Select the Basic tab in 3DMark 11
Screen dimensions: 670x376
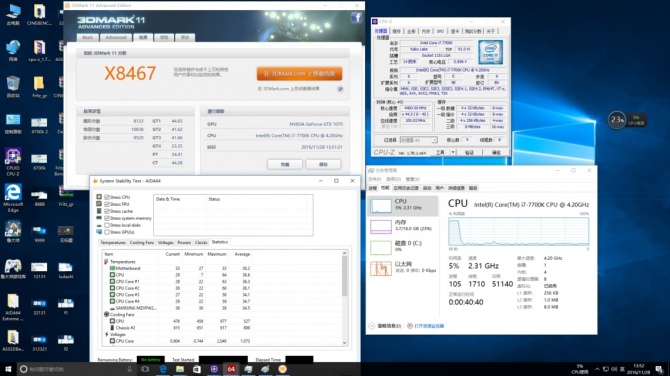pos(88,38)
